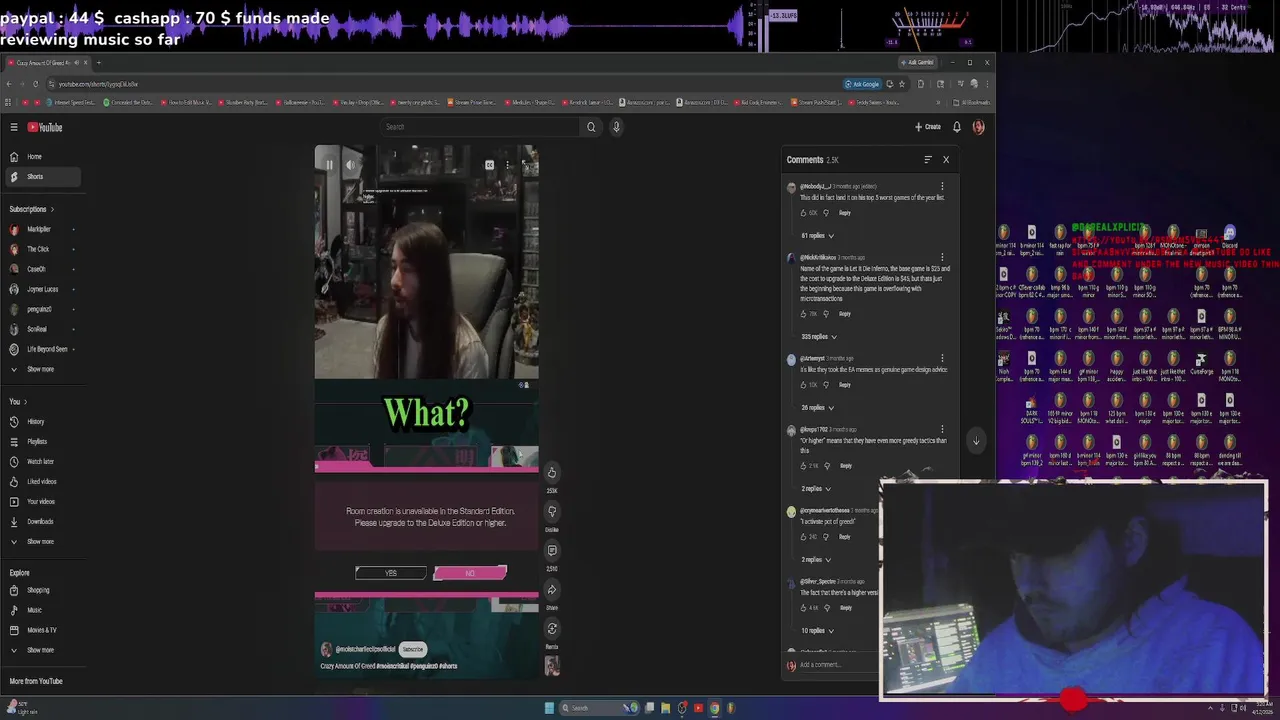Open comment sort options icon
1280x720 pixels.
(928, 160)
